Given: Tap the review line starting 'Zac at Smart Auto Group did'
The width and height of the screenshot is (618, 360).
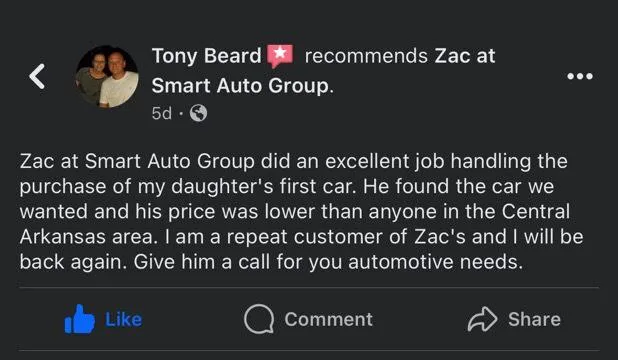Looking at the screenshot, I should click(x=294, y=161).
